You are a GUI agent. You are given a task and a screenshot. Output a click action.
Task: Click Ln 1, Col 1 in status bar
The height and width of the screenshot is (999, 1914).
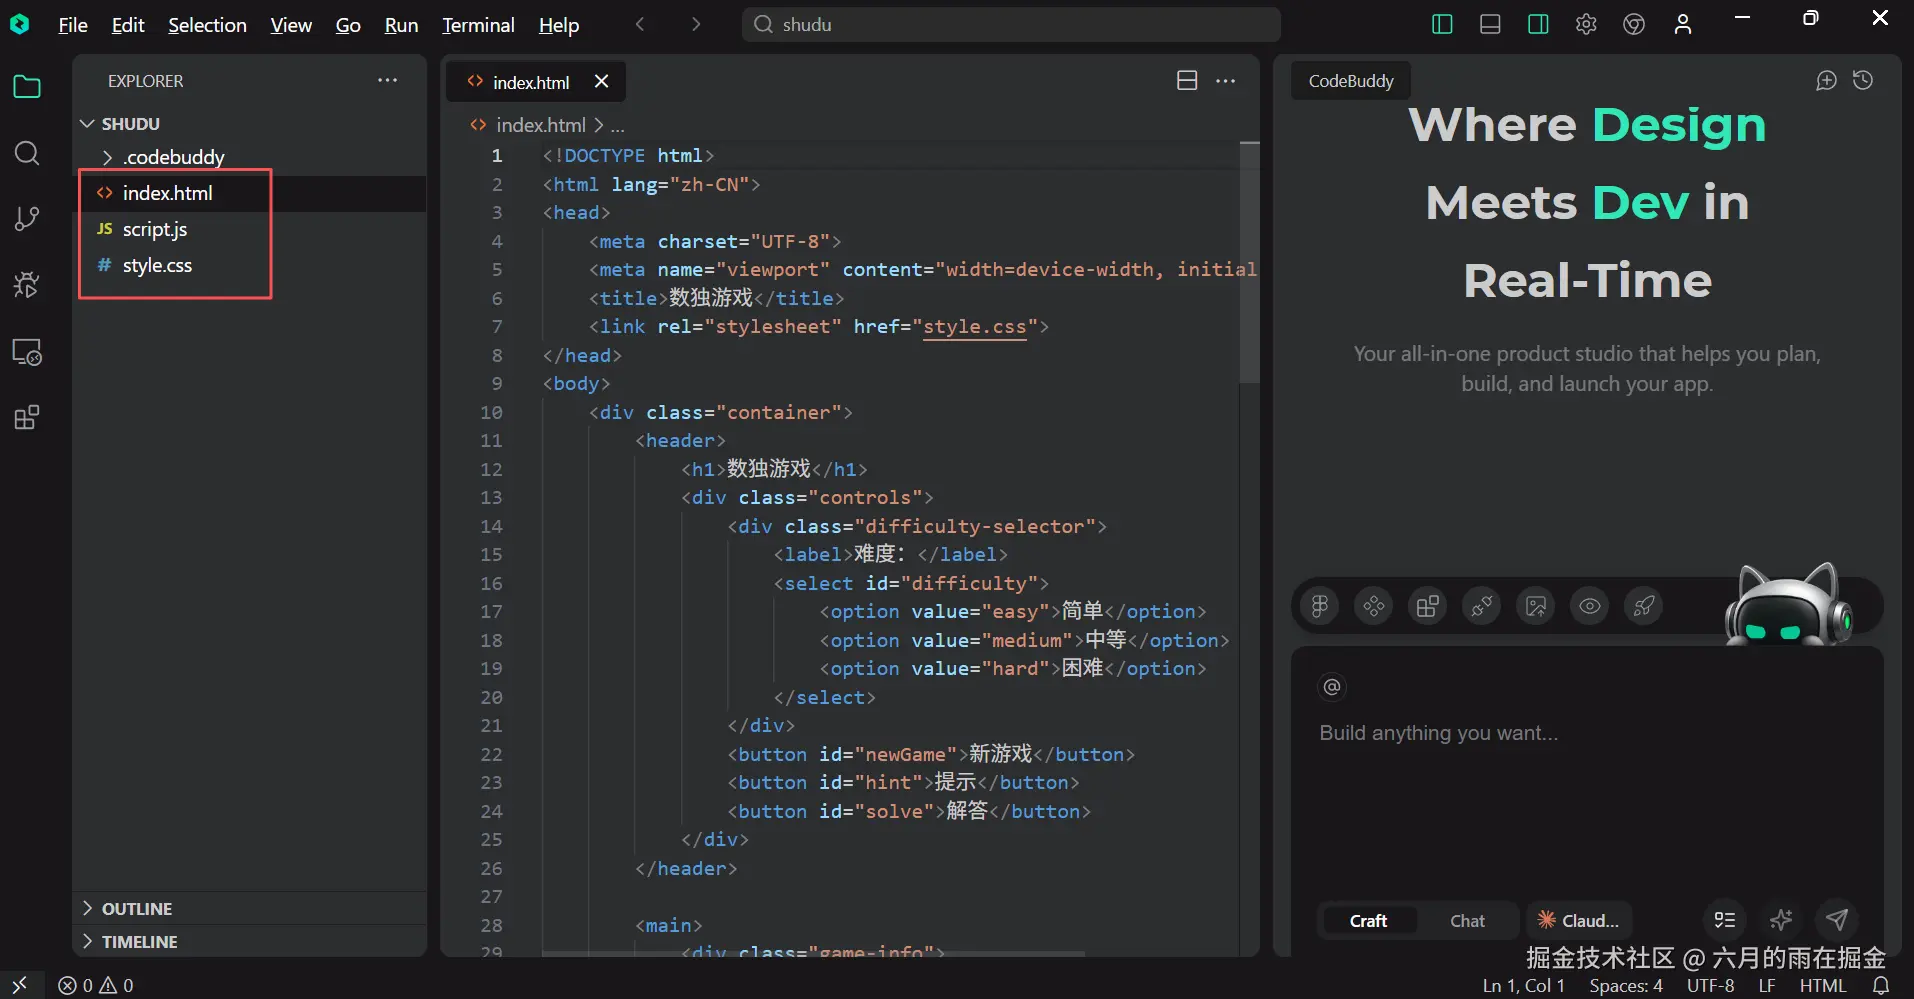[x=1523, y=986]
